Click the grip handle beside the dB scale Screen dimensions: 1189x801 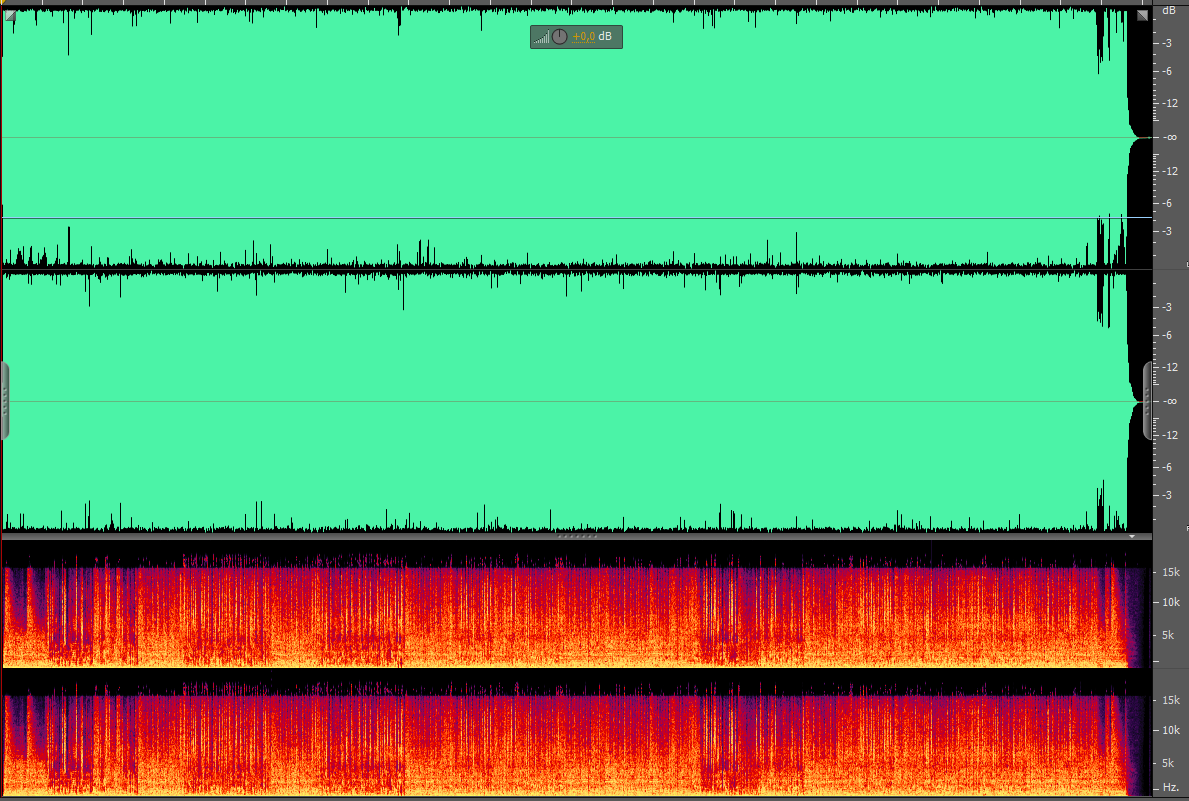[x=1147, y=401]
